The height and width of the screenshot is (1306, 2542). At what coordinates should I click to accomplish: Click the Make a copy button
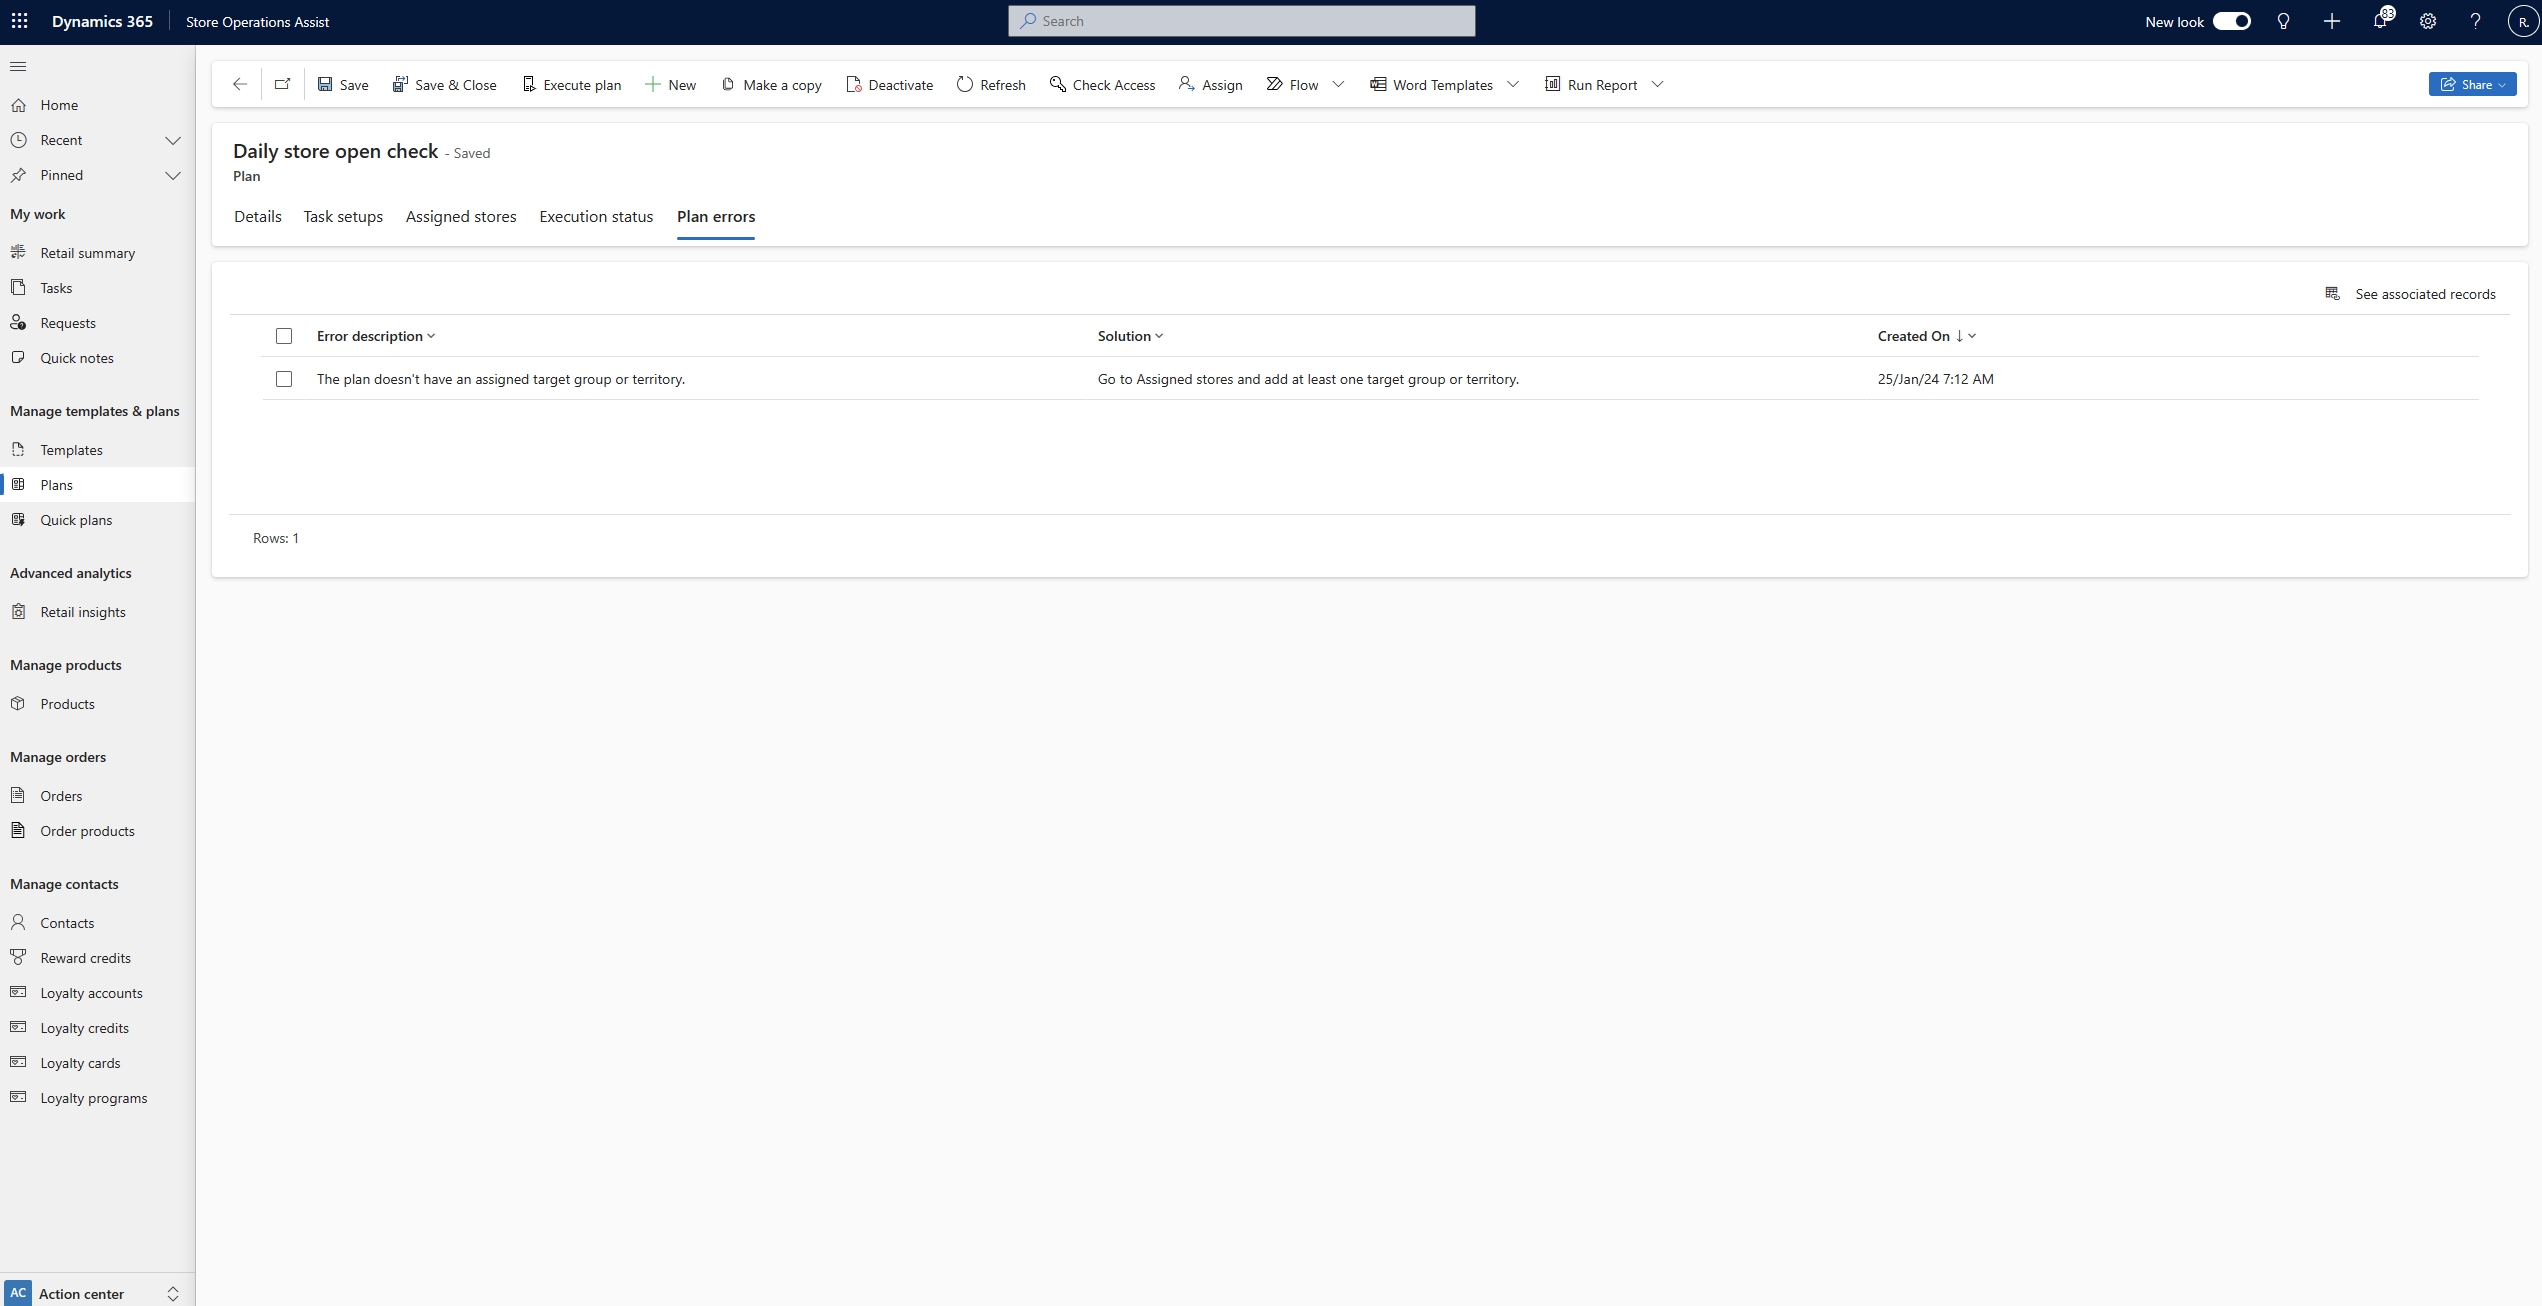click(771, 83)
